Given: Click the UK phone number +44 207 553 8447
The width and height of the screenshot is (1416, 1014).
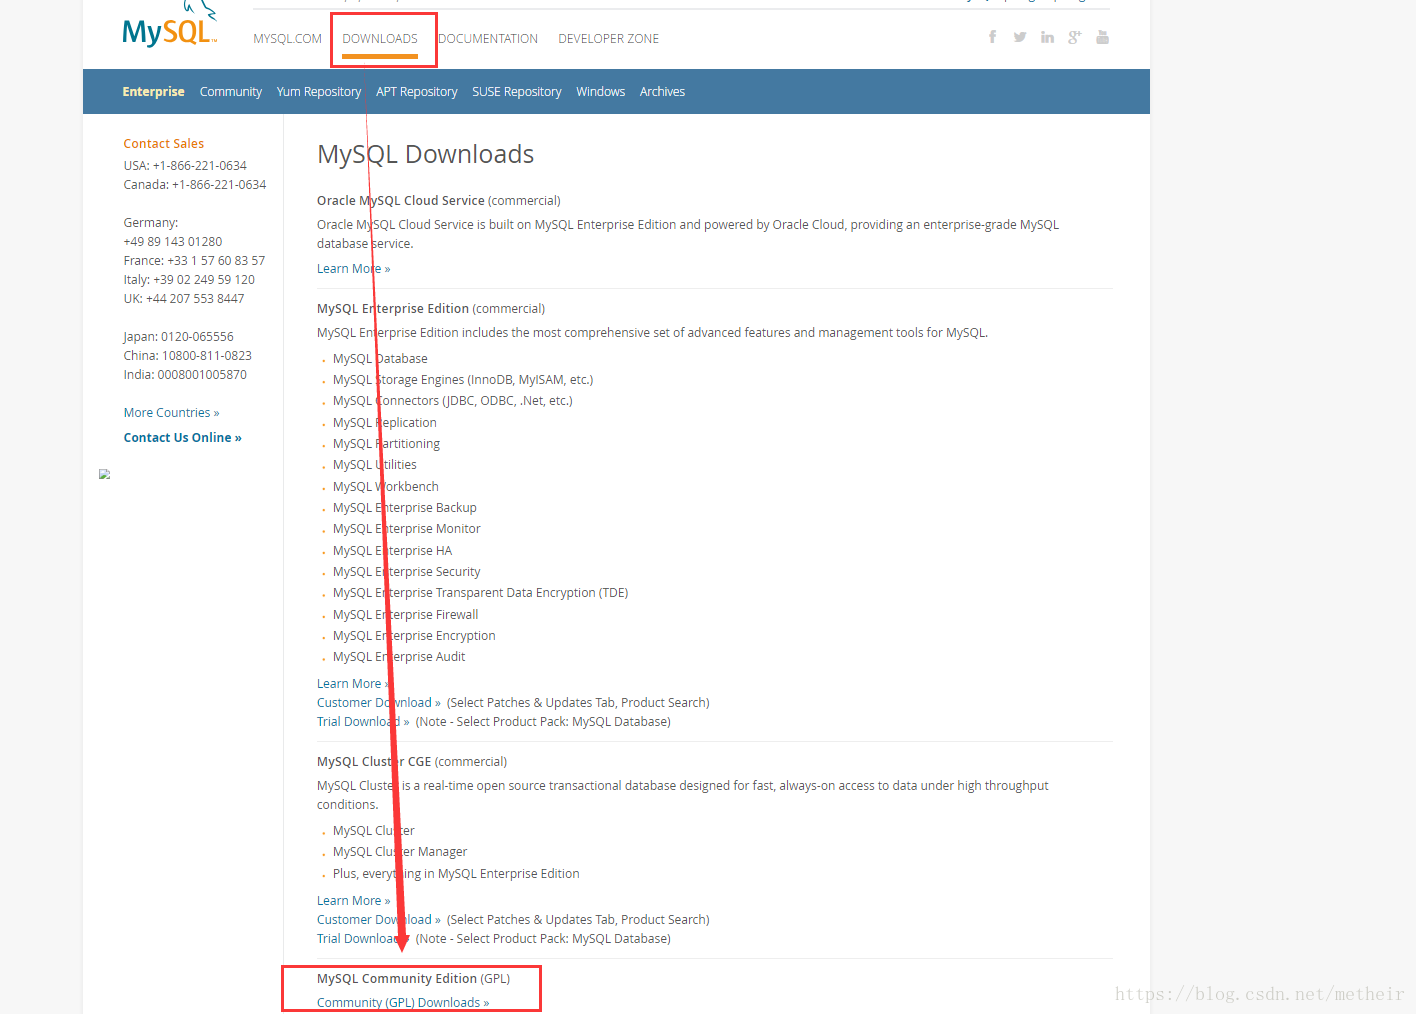Looking at the screenshot, I should (195, 299).
